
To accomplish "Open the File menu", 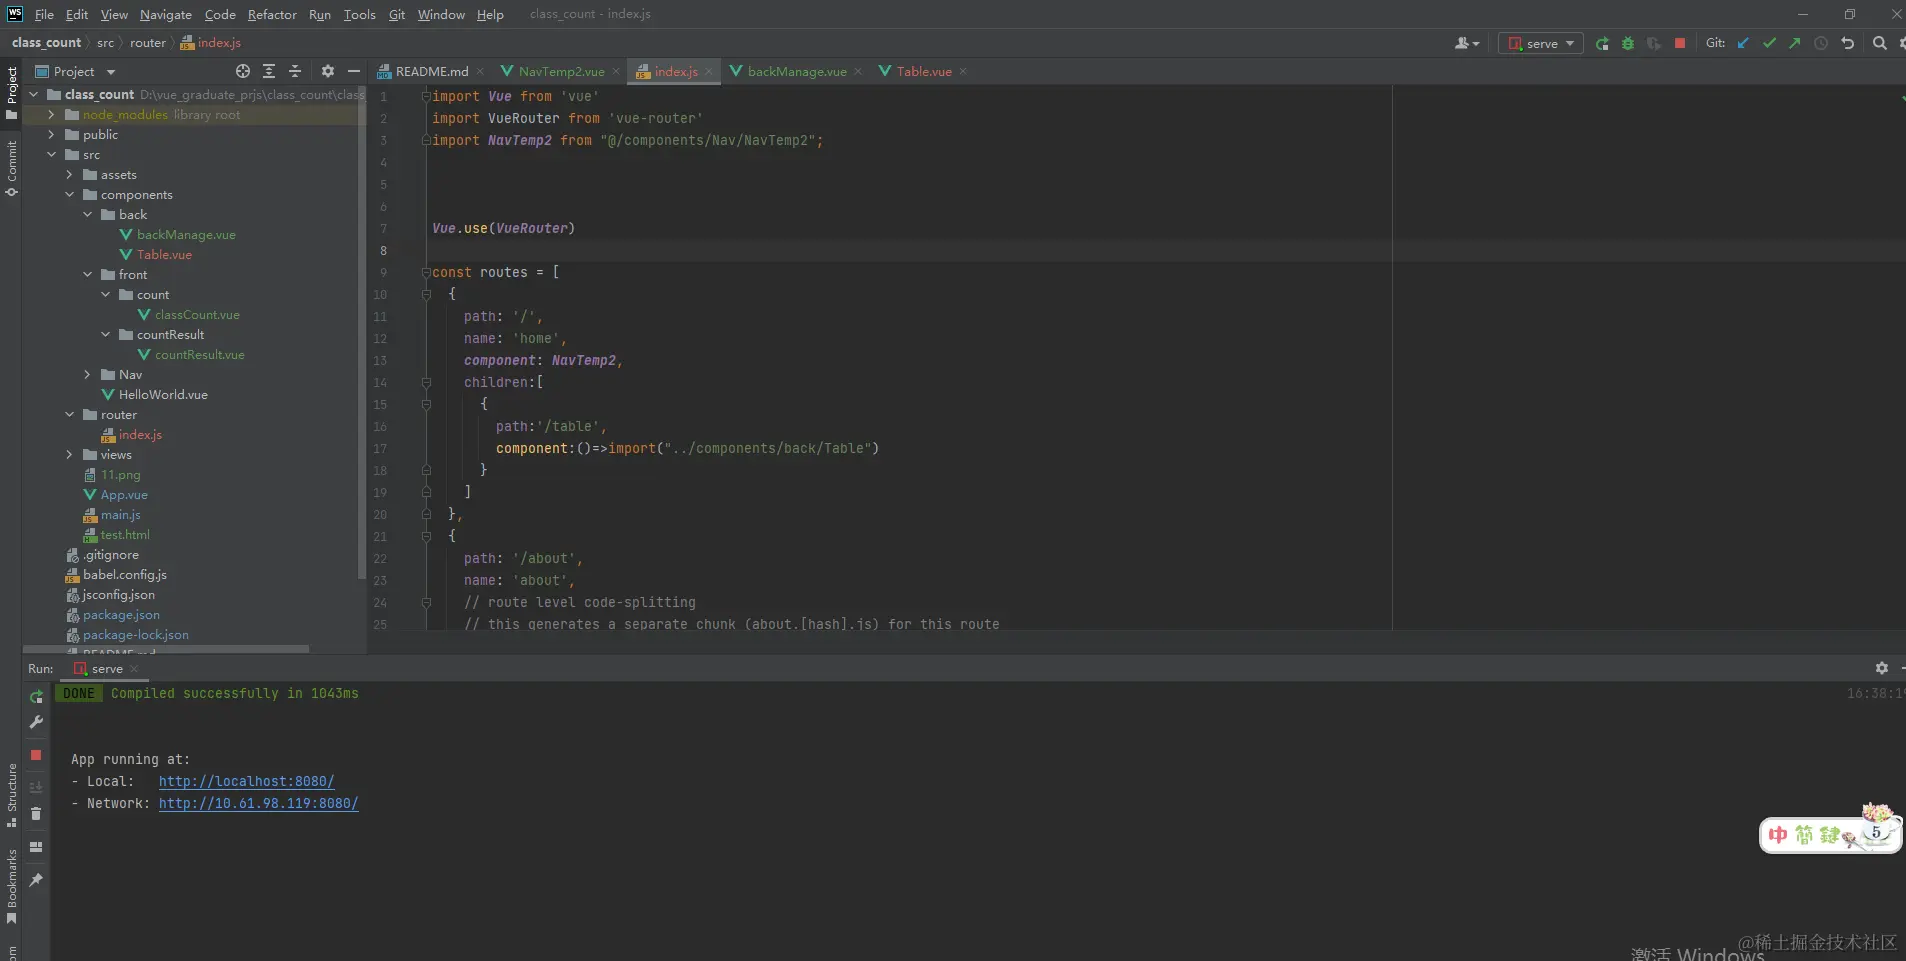I will 44,15.
